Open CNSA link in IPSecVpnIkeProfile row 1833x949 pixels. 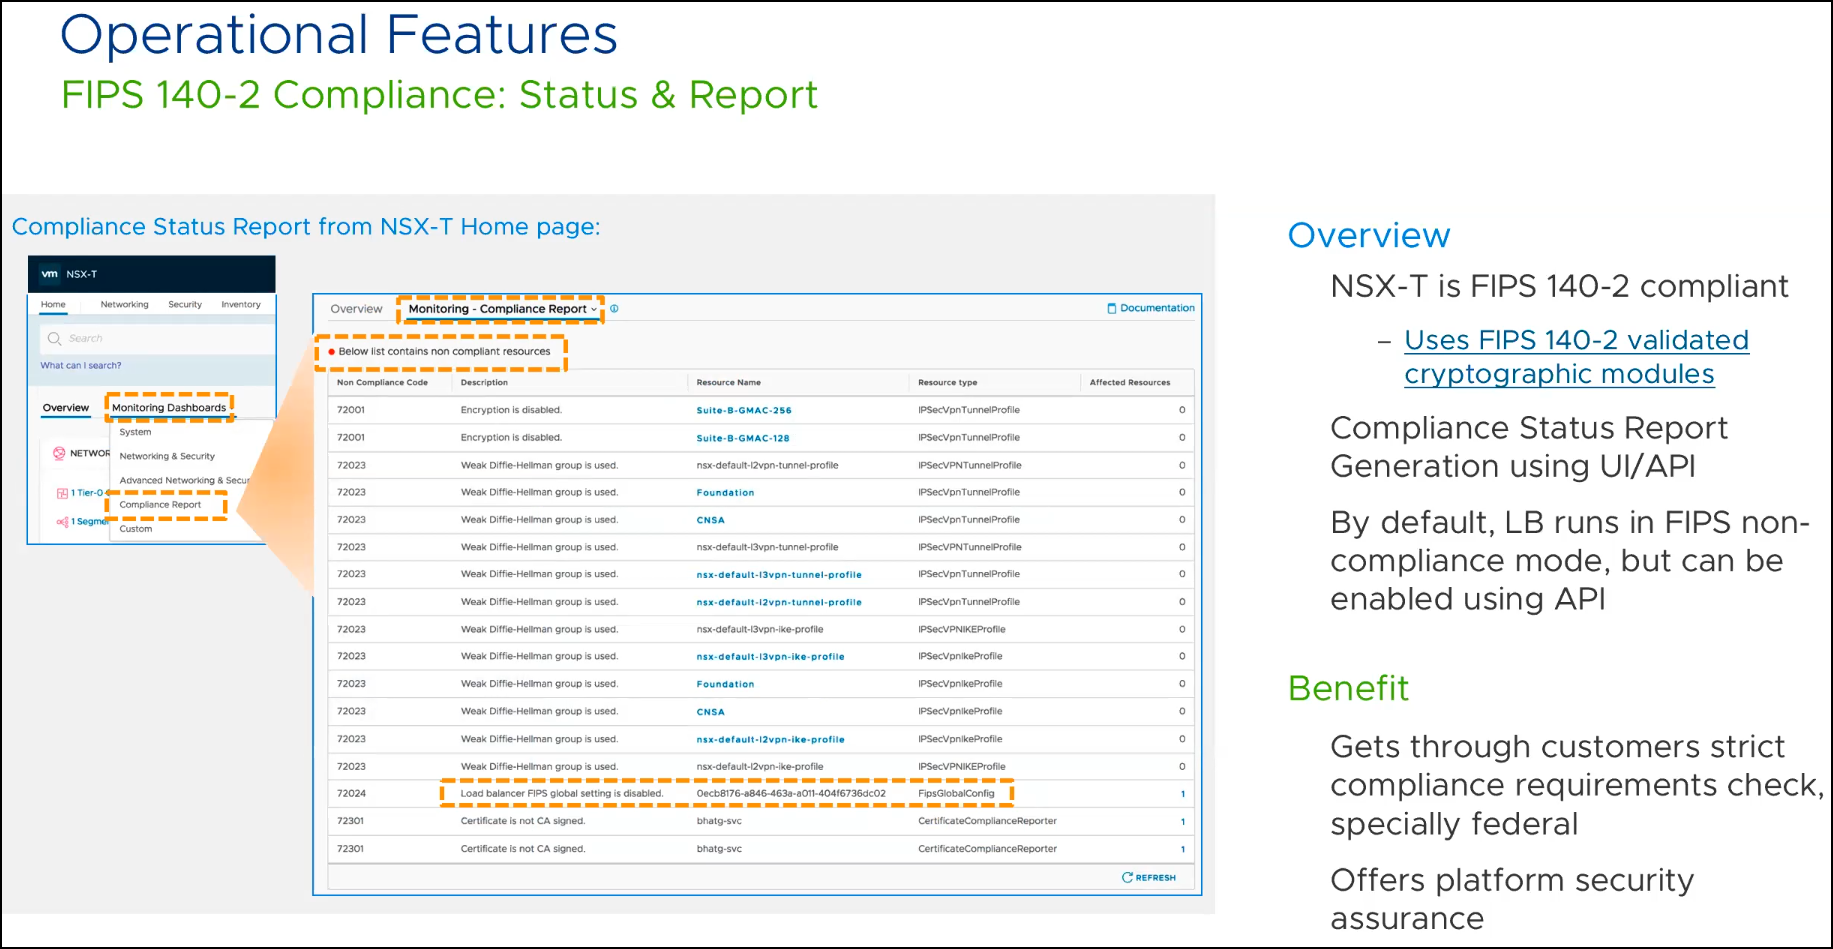[x=710, y=712]
